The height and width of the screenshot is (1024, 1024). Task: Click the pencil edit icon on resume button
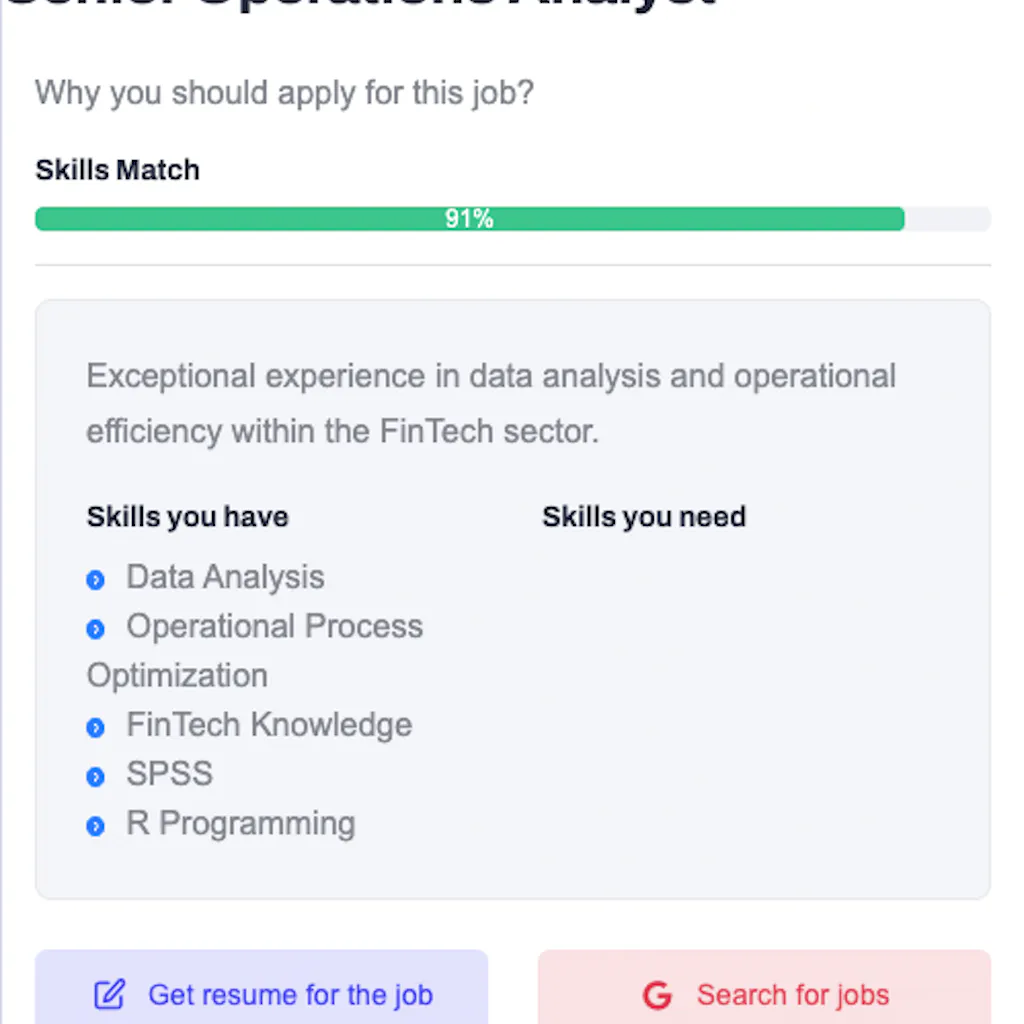[109, 995]
